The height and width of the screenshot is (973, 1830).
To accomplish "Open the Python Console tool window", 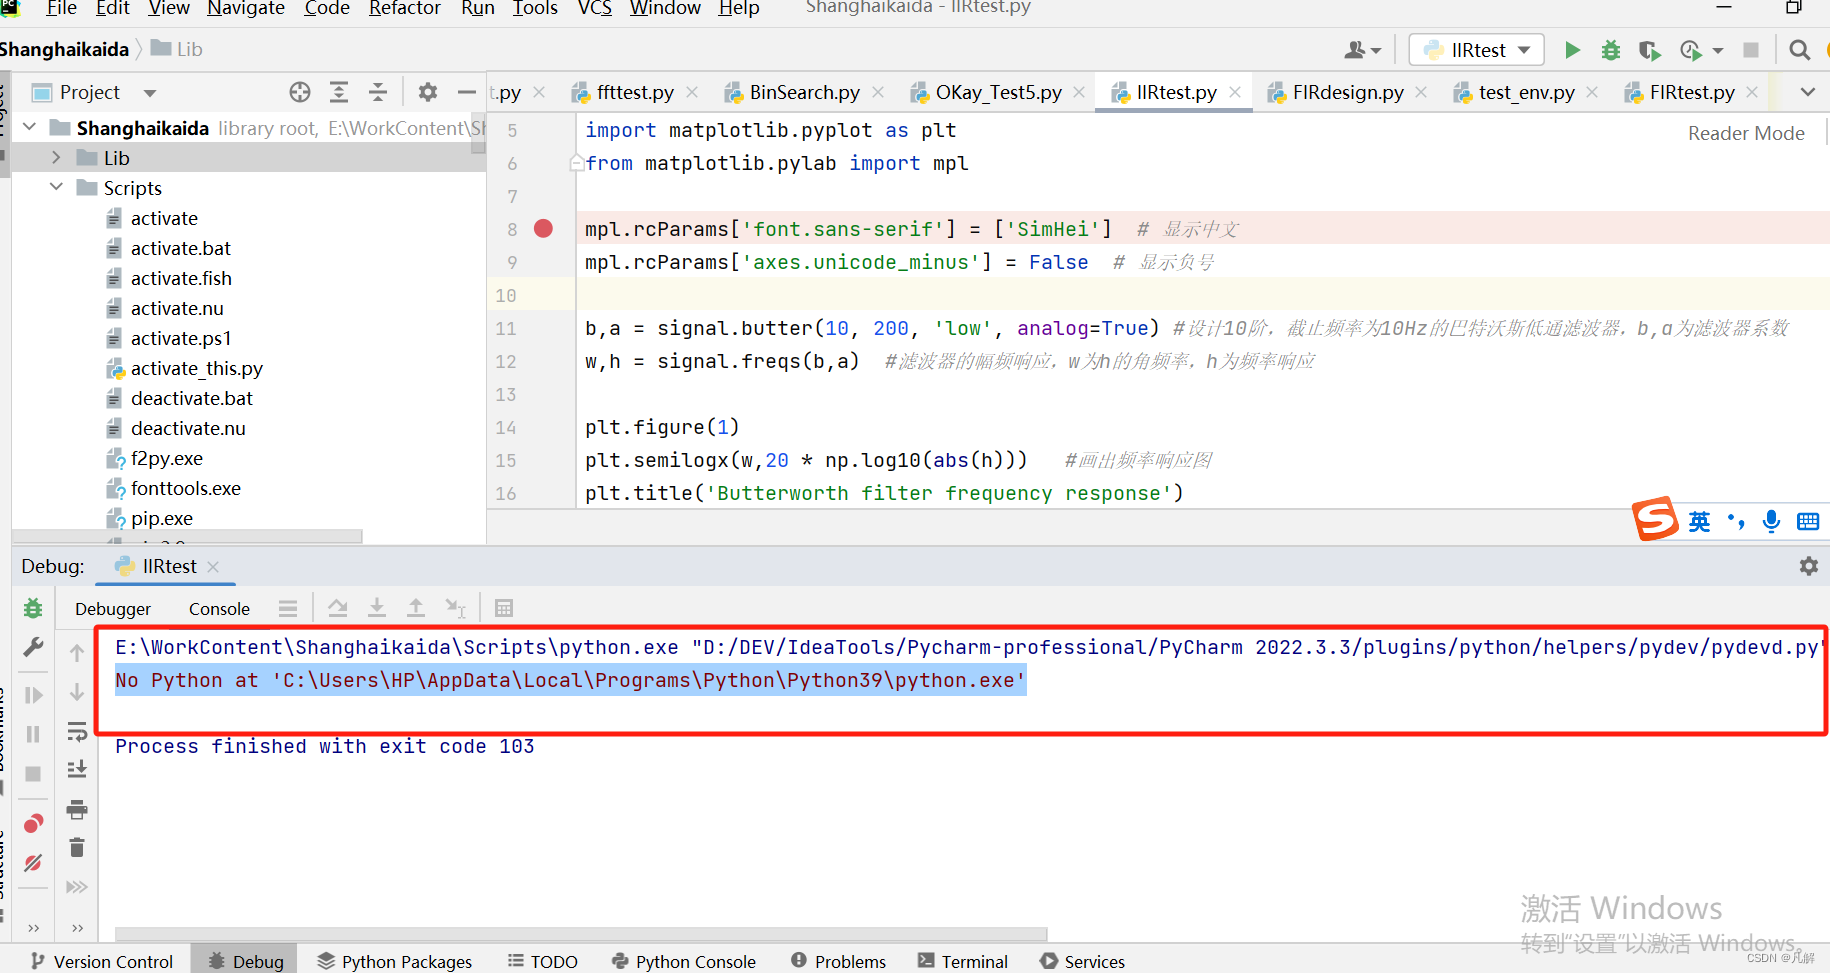I will (x=684, y=961).
